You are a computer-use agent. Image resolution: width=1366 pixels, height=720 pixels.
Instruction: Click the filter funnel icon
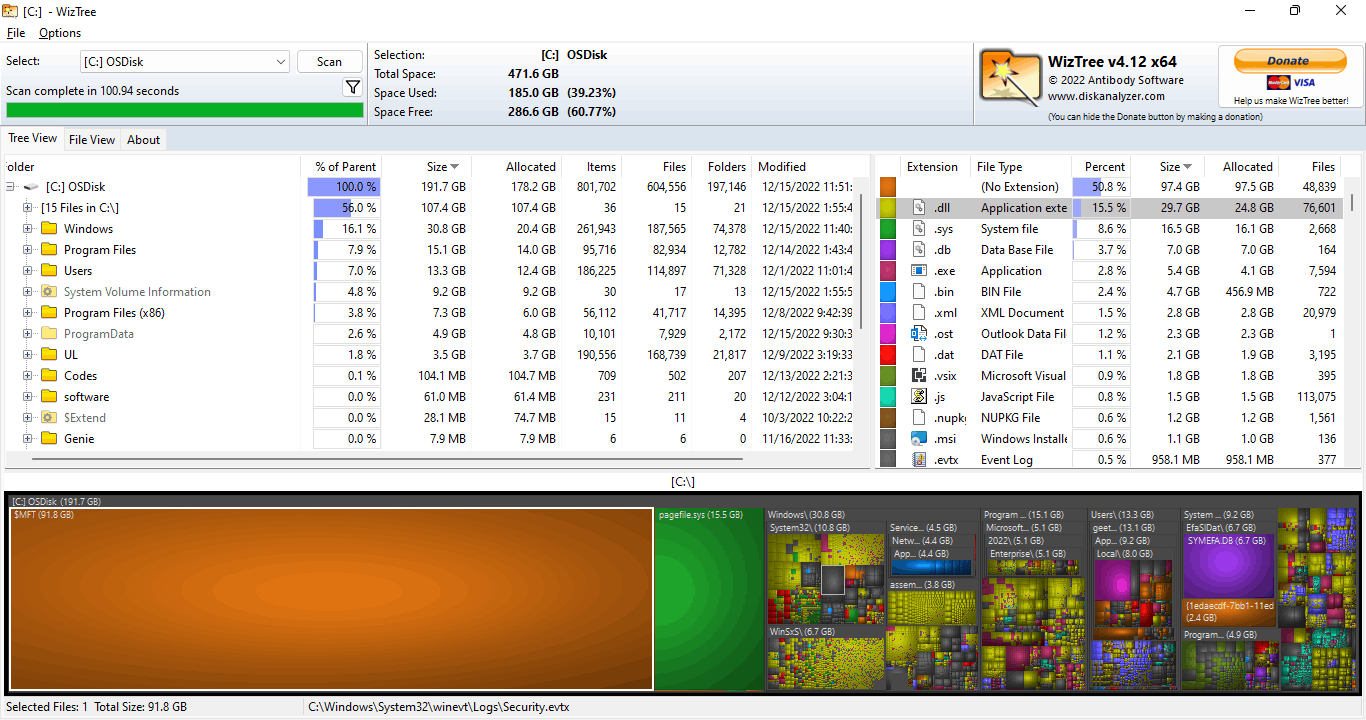[x=353, y=88]
